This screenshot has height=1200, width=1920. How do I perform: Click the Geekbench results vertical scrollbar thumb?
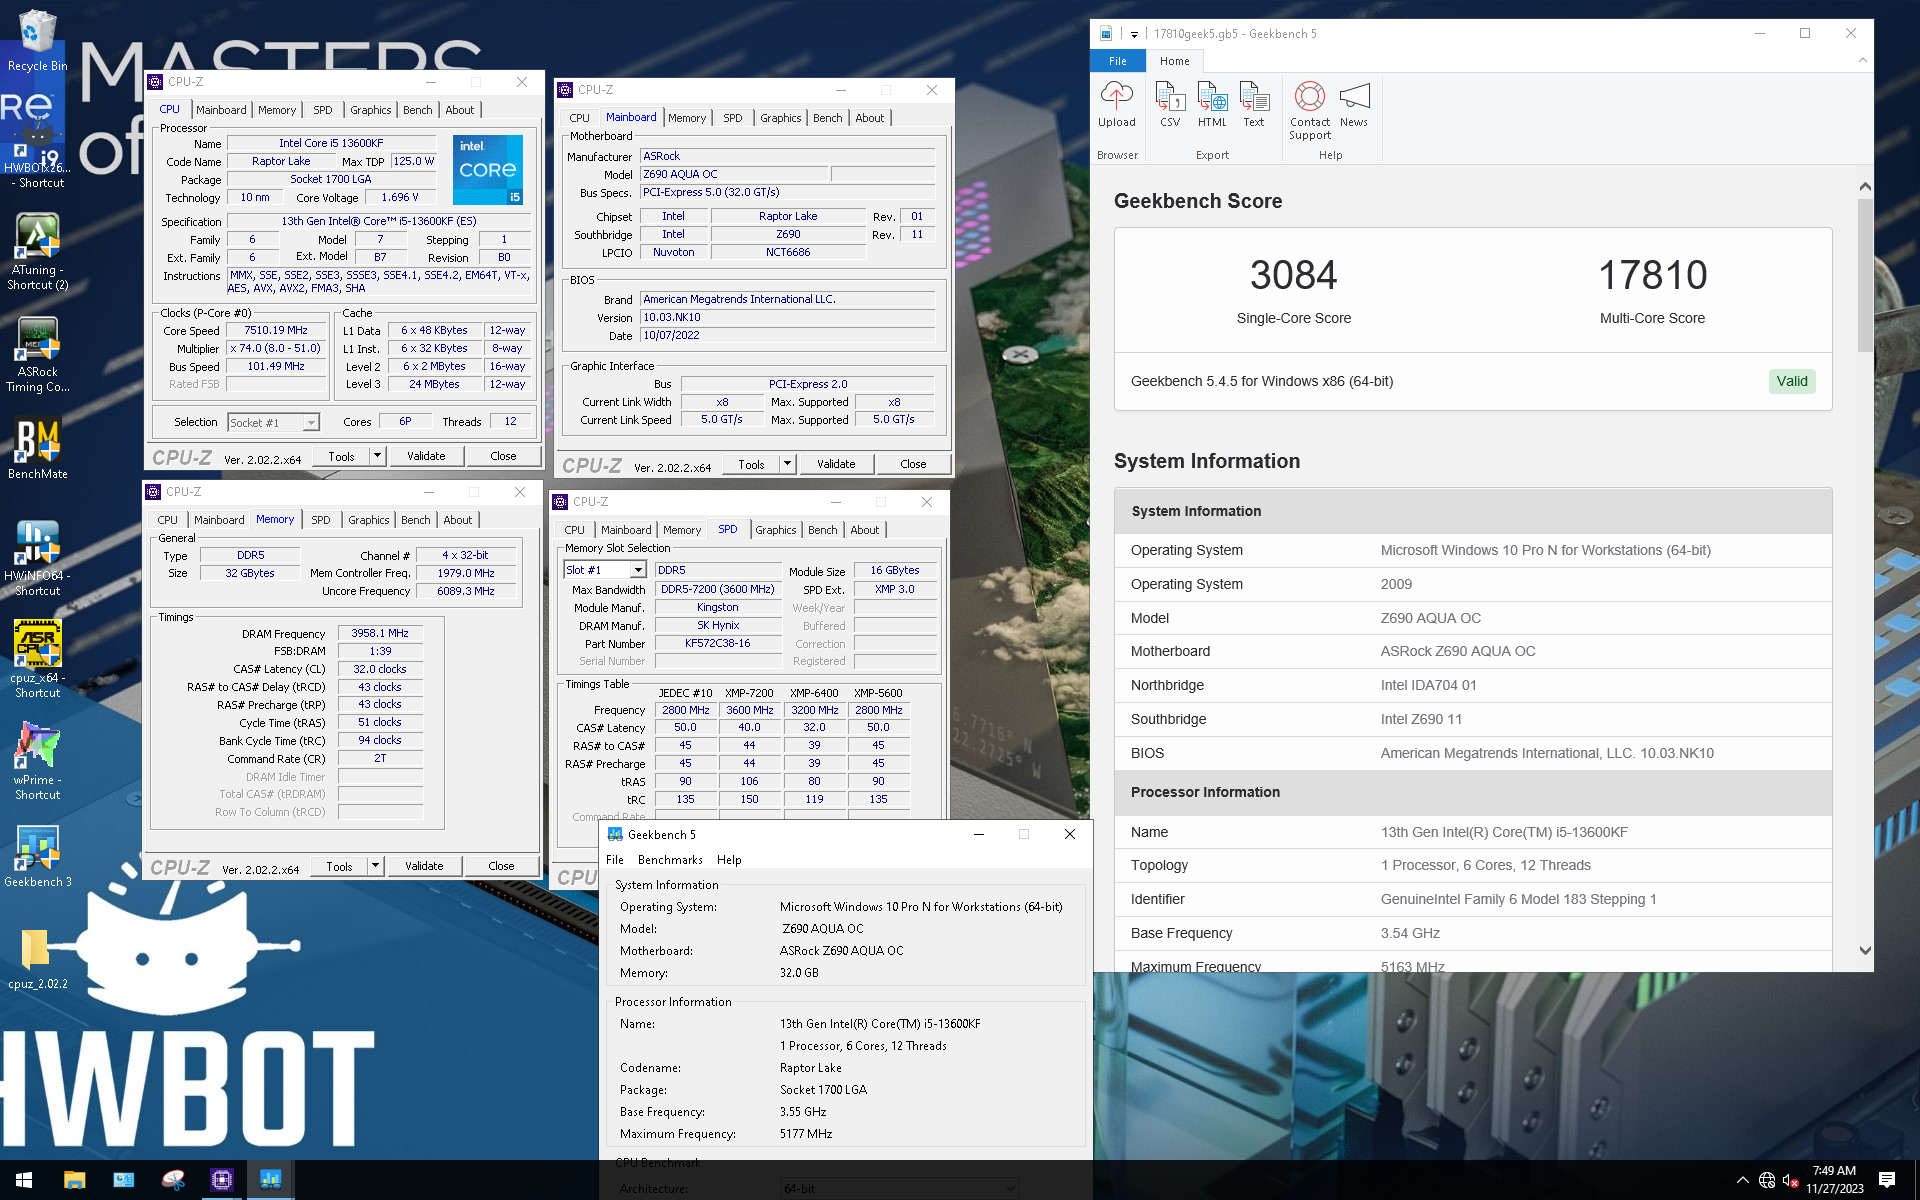tap(1864, 274)
